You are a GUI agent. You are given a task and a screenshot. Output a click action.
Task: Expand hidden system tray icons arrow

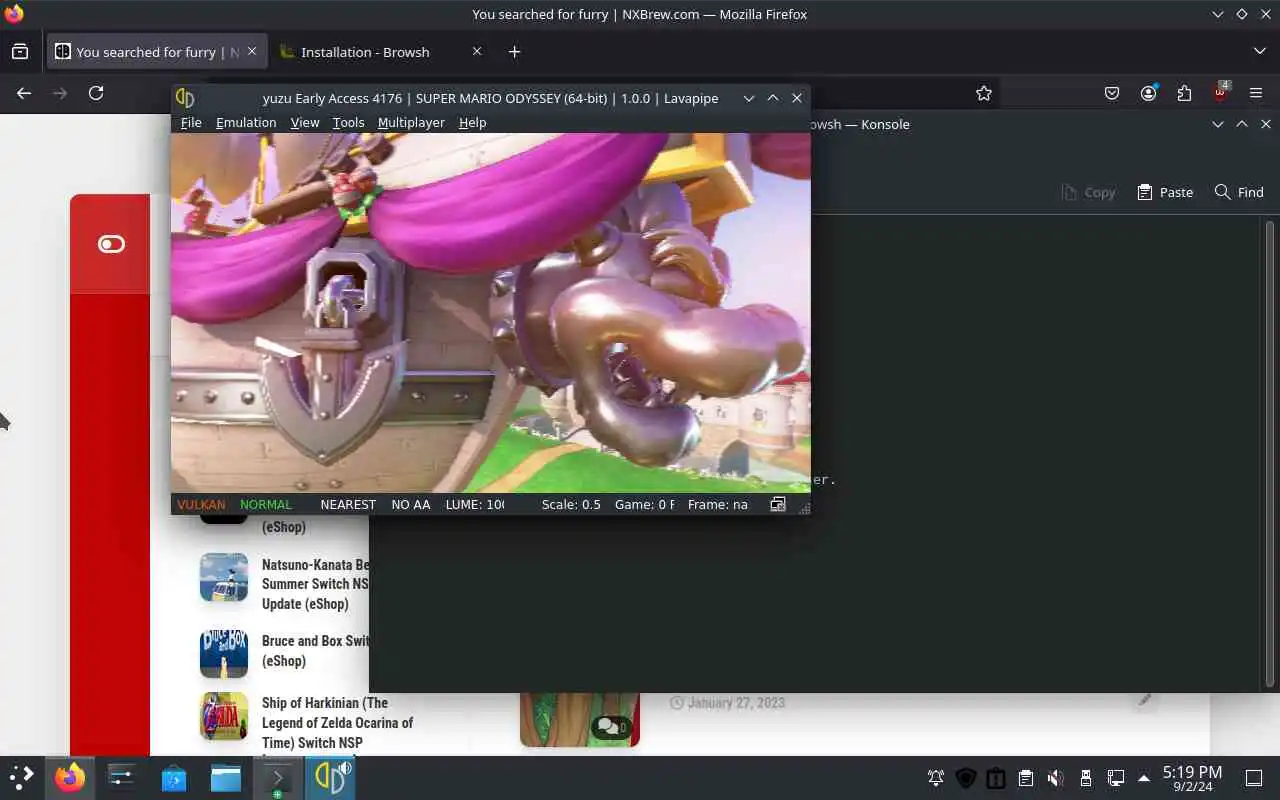point(1144,778)
